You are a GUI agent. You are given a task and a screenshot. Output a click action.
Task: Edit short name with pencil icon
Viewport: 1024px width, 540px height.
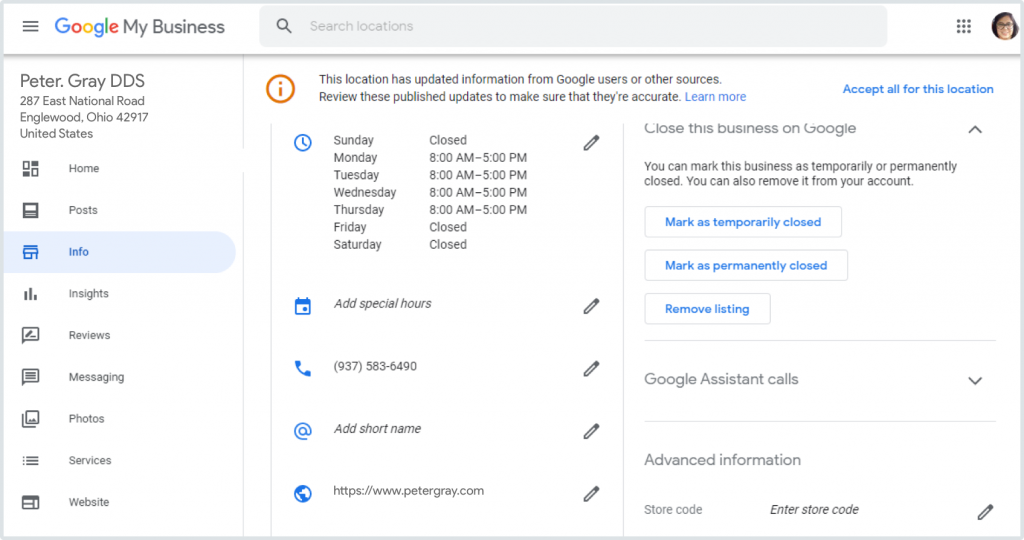point(591,431)
